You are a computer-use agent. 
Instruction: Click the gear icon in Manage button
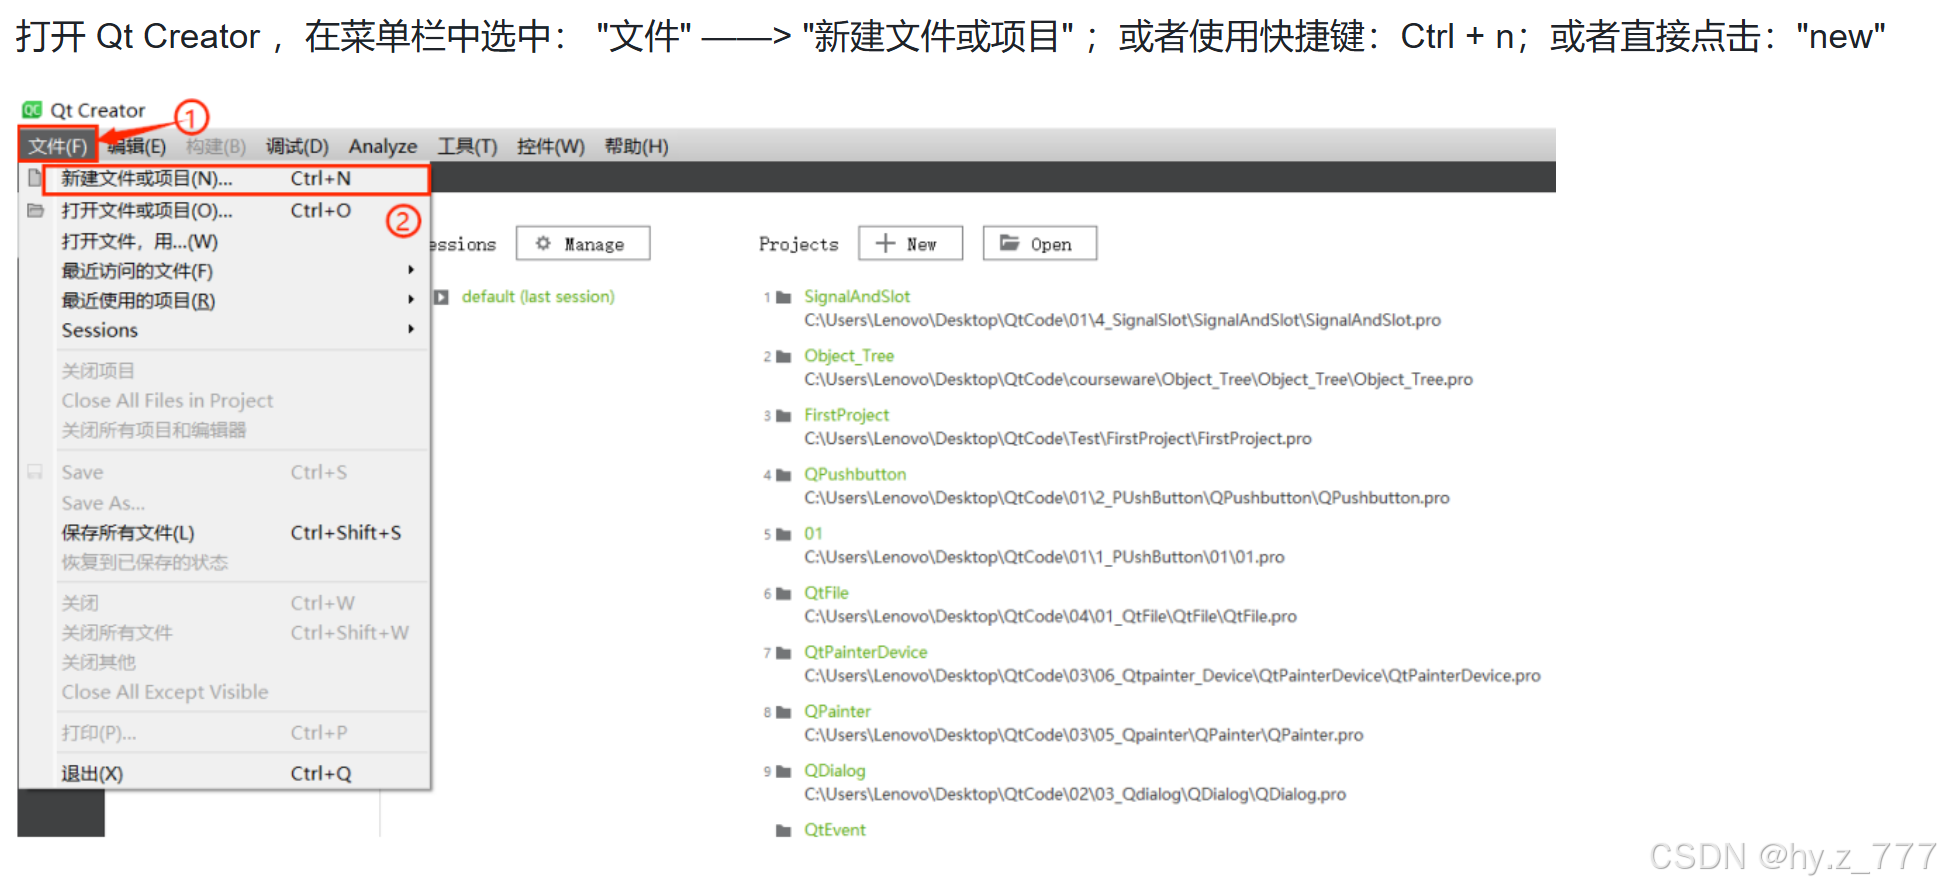click(x=543, y=243)
